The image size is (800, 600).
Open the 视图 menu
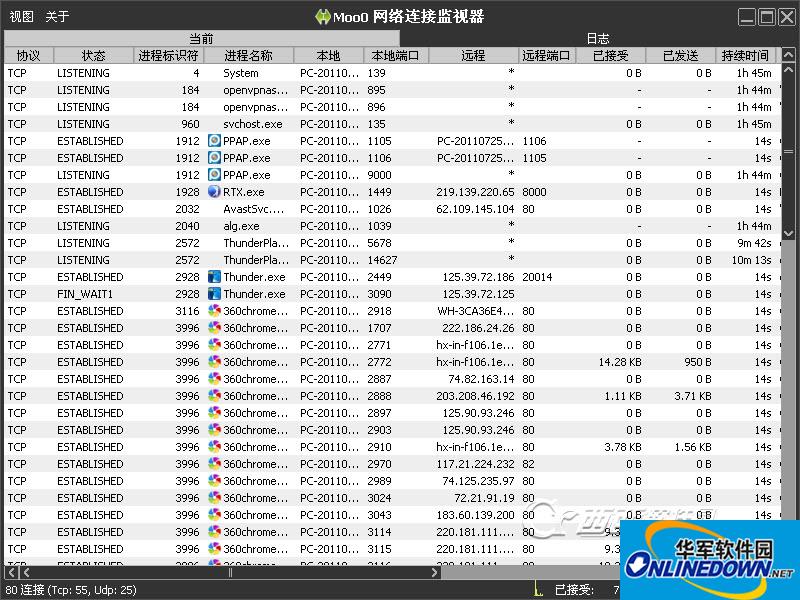pos(21,16)
